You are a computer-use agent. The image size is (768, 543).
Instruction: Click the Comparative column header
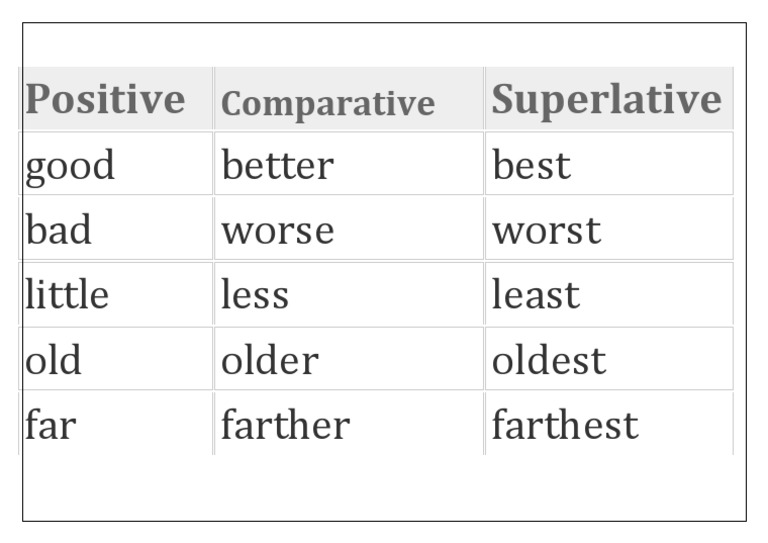pyautogui.click(x=327, y=103)
